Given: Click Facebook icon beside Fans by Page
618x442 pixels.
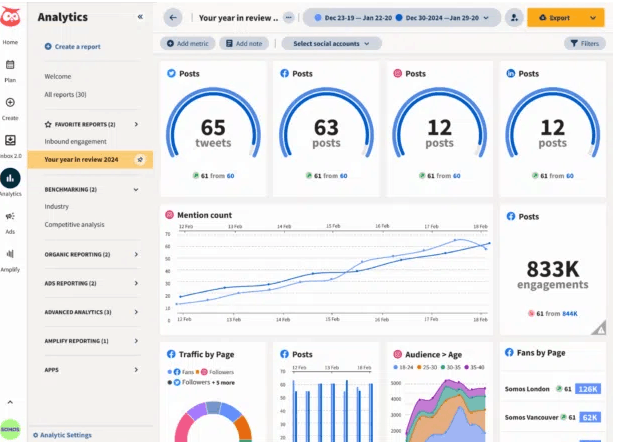Looking at the screenshot, I should click(509, 352).
